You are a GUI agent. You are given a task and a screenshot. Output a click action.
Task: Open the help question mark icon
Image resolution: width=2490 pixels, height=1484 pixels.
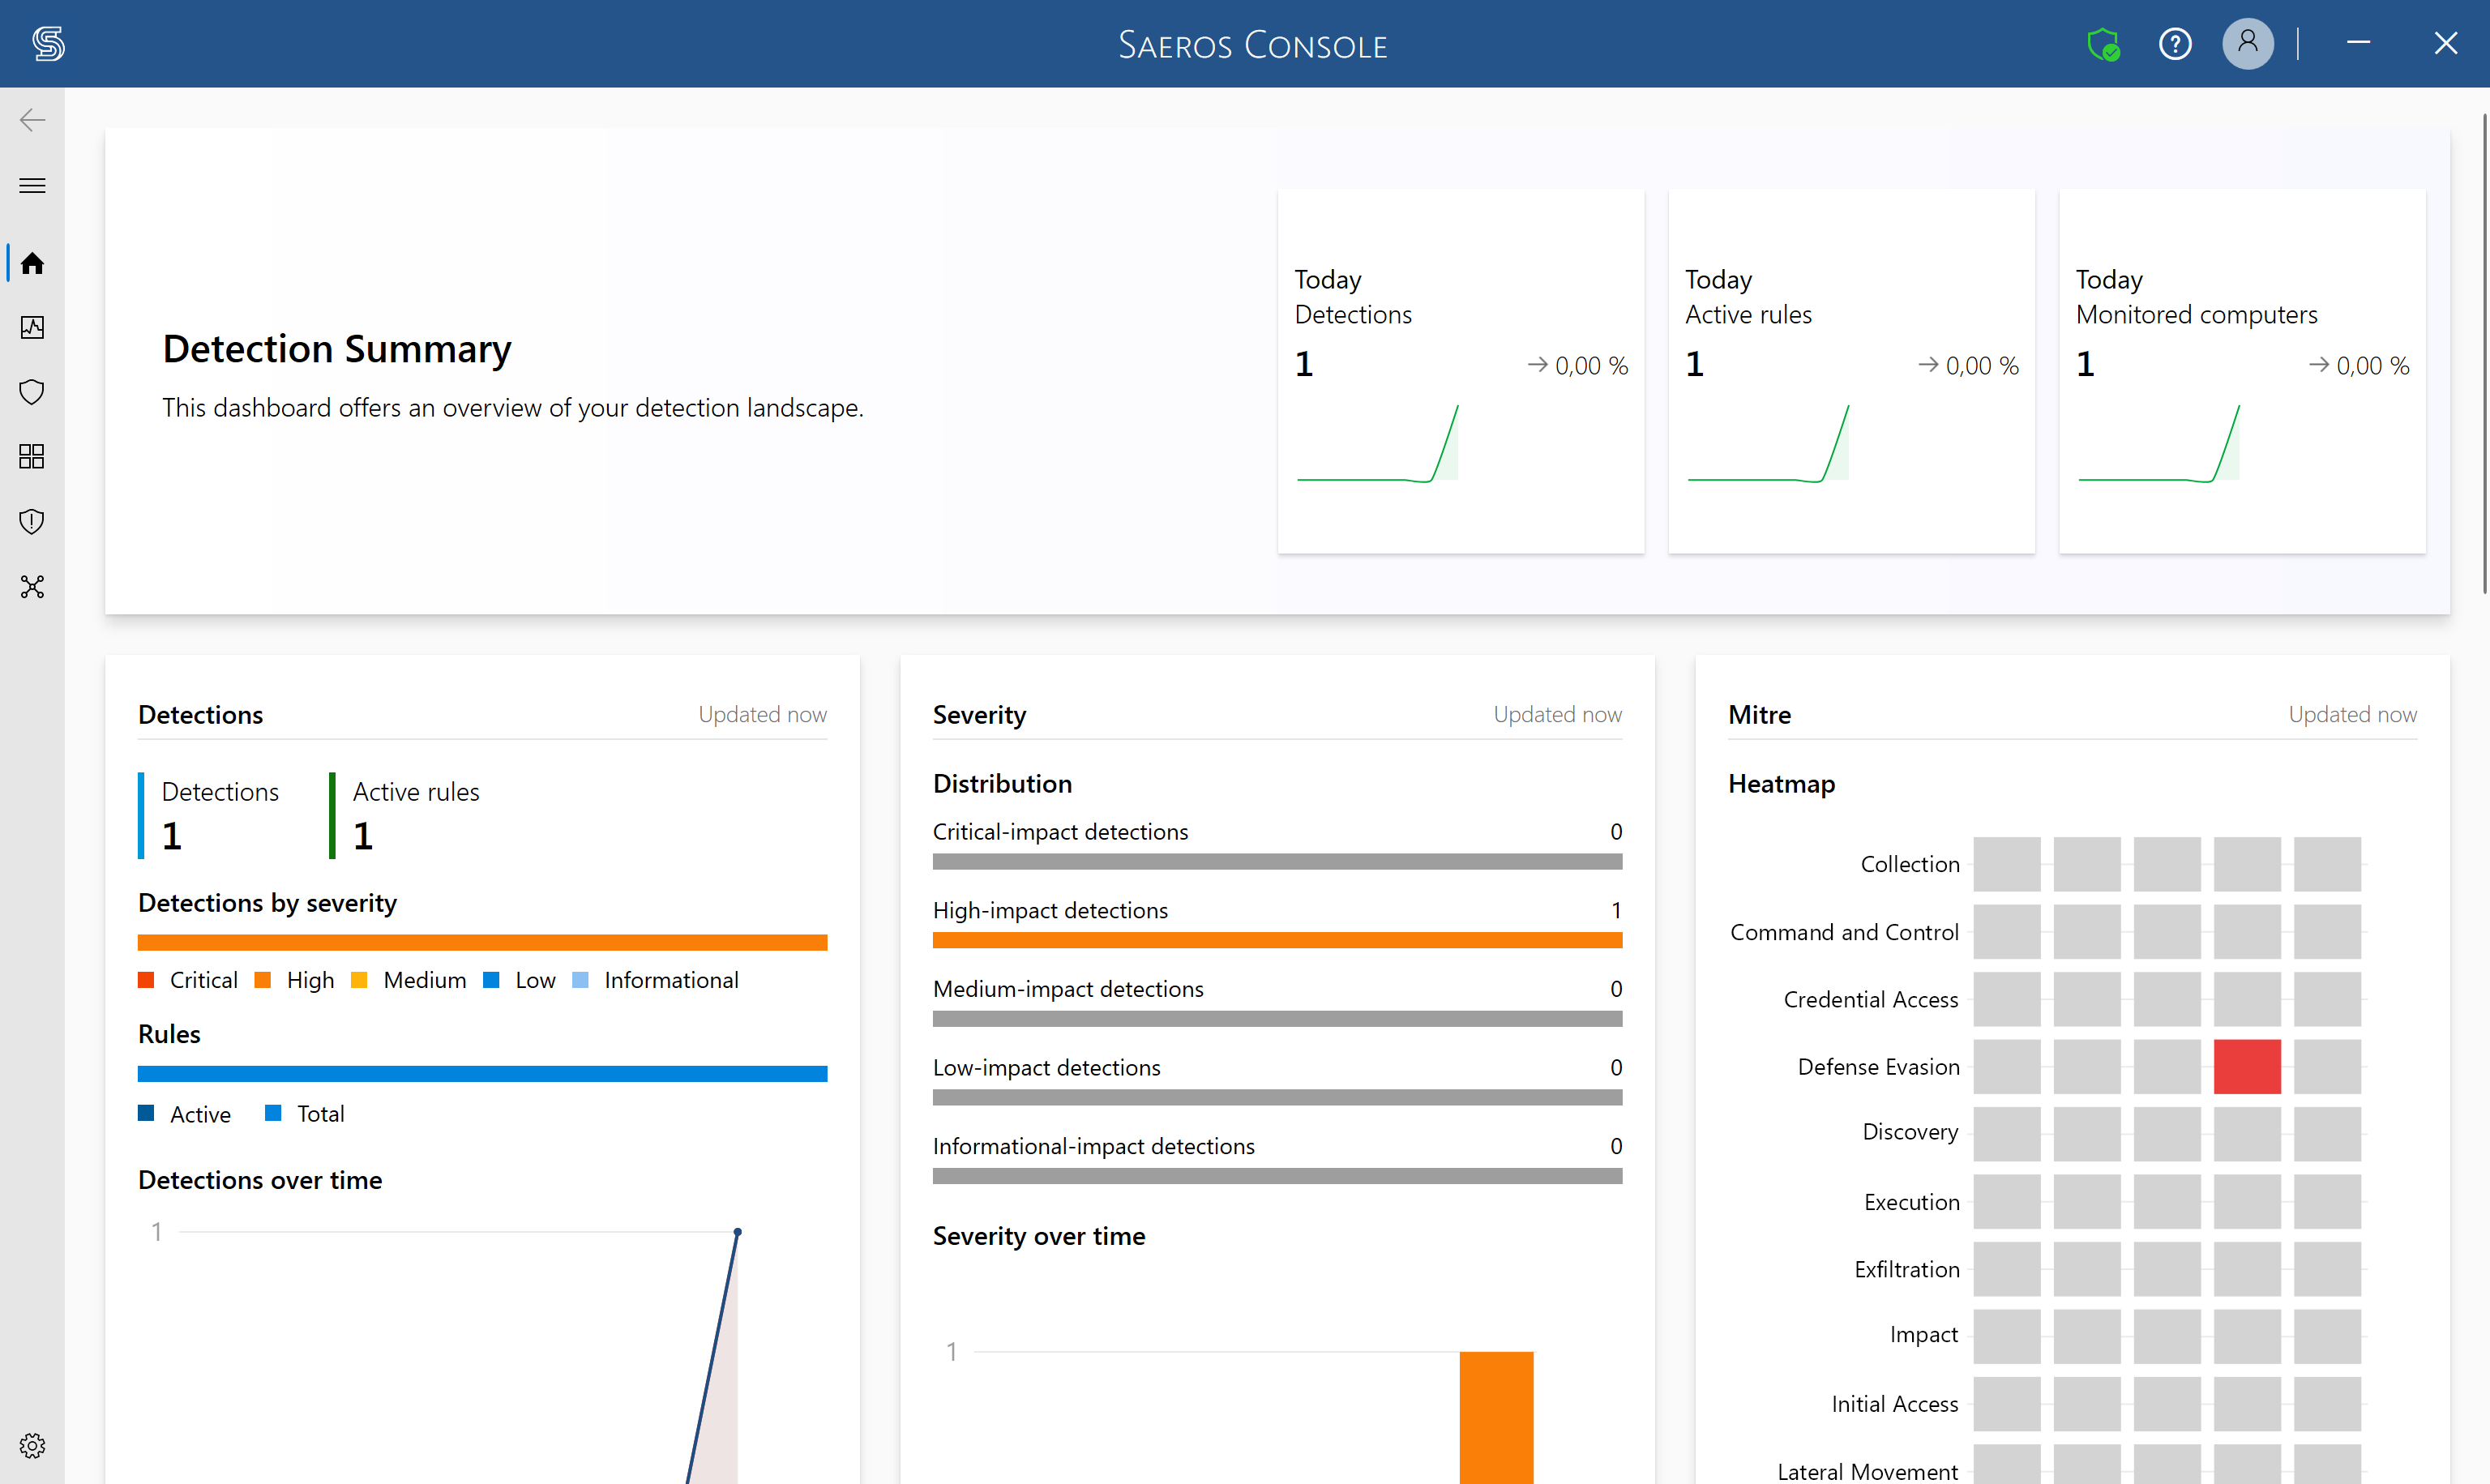(x=2175, y=44)
